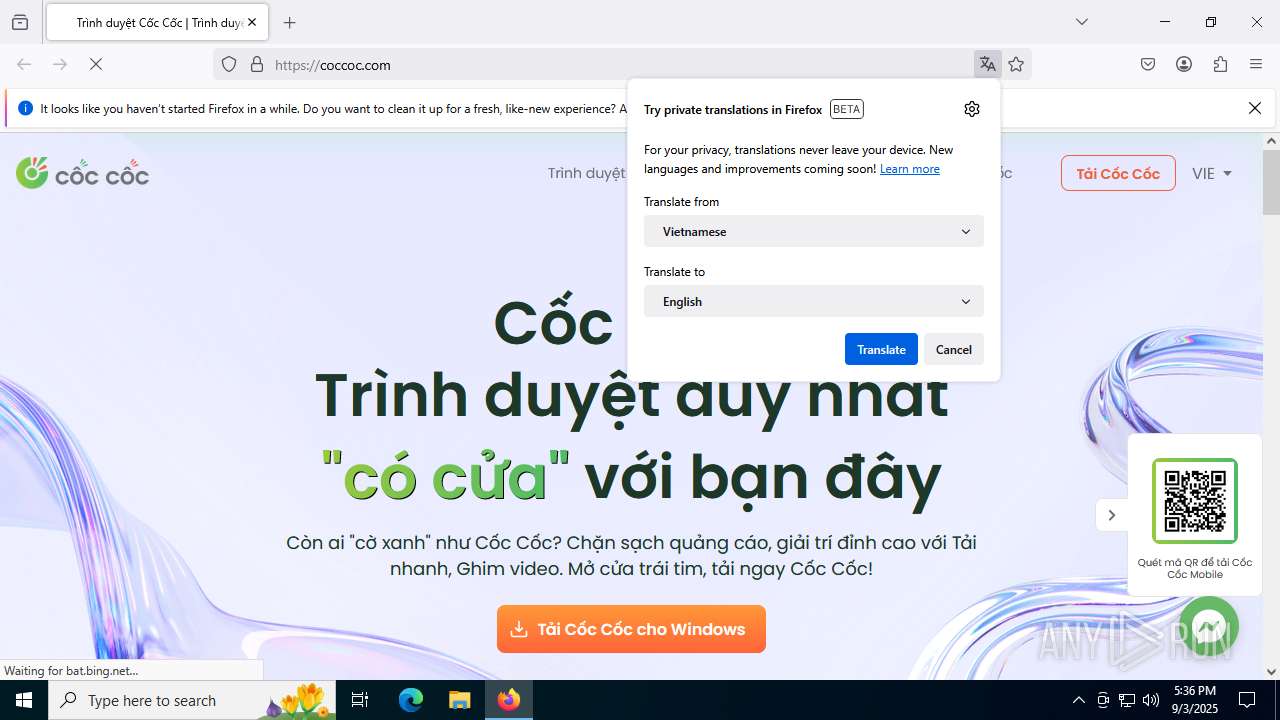Open the network tray icon
The height and width of the screenshot is (720, 1280).
1127,700
